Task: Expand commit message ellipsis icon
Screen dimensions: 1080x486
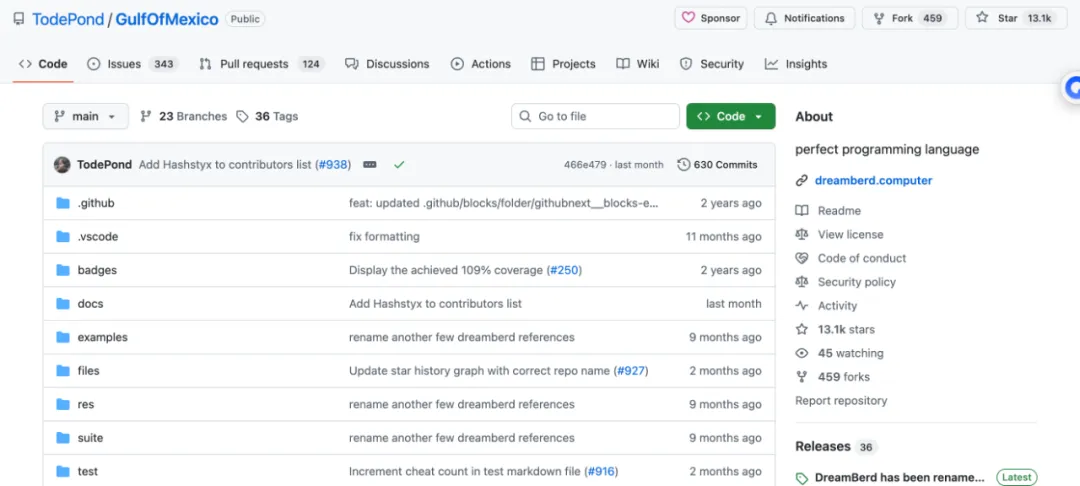Action: [369, 164]
